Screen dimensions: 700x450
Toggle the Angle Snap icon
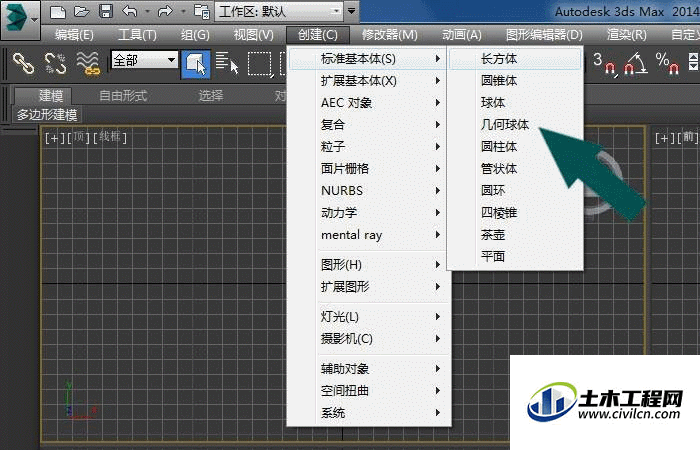pos(636,63)
